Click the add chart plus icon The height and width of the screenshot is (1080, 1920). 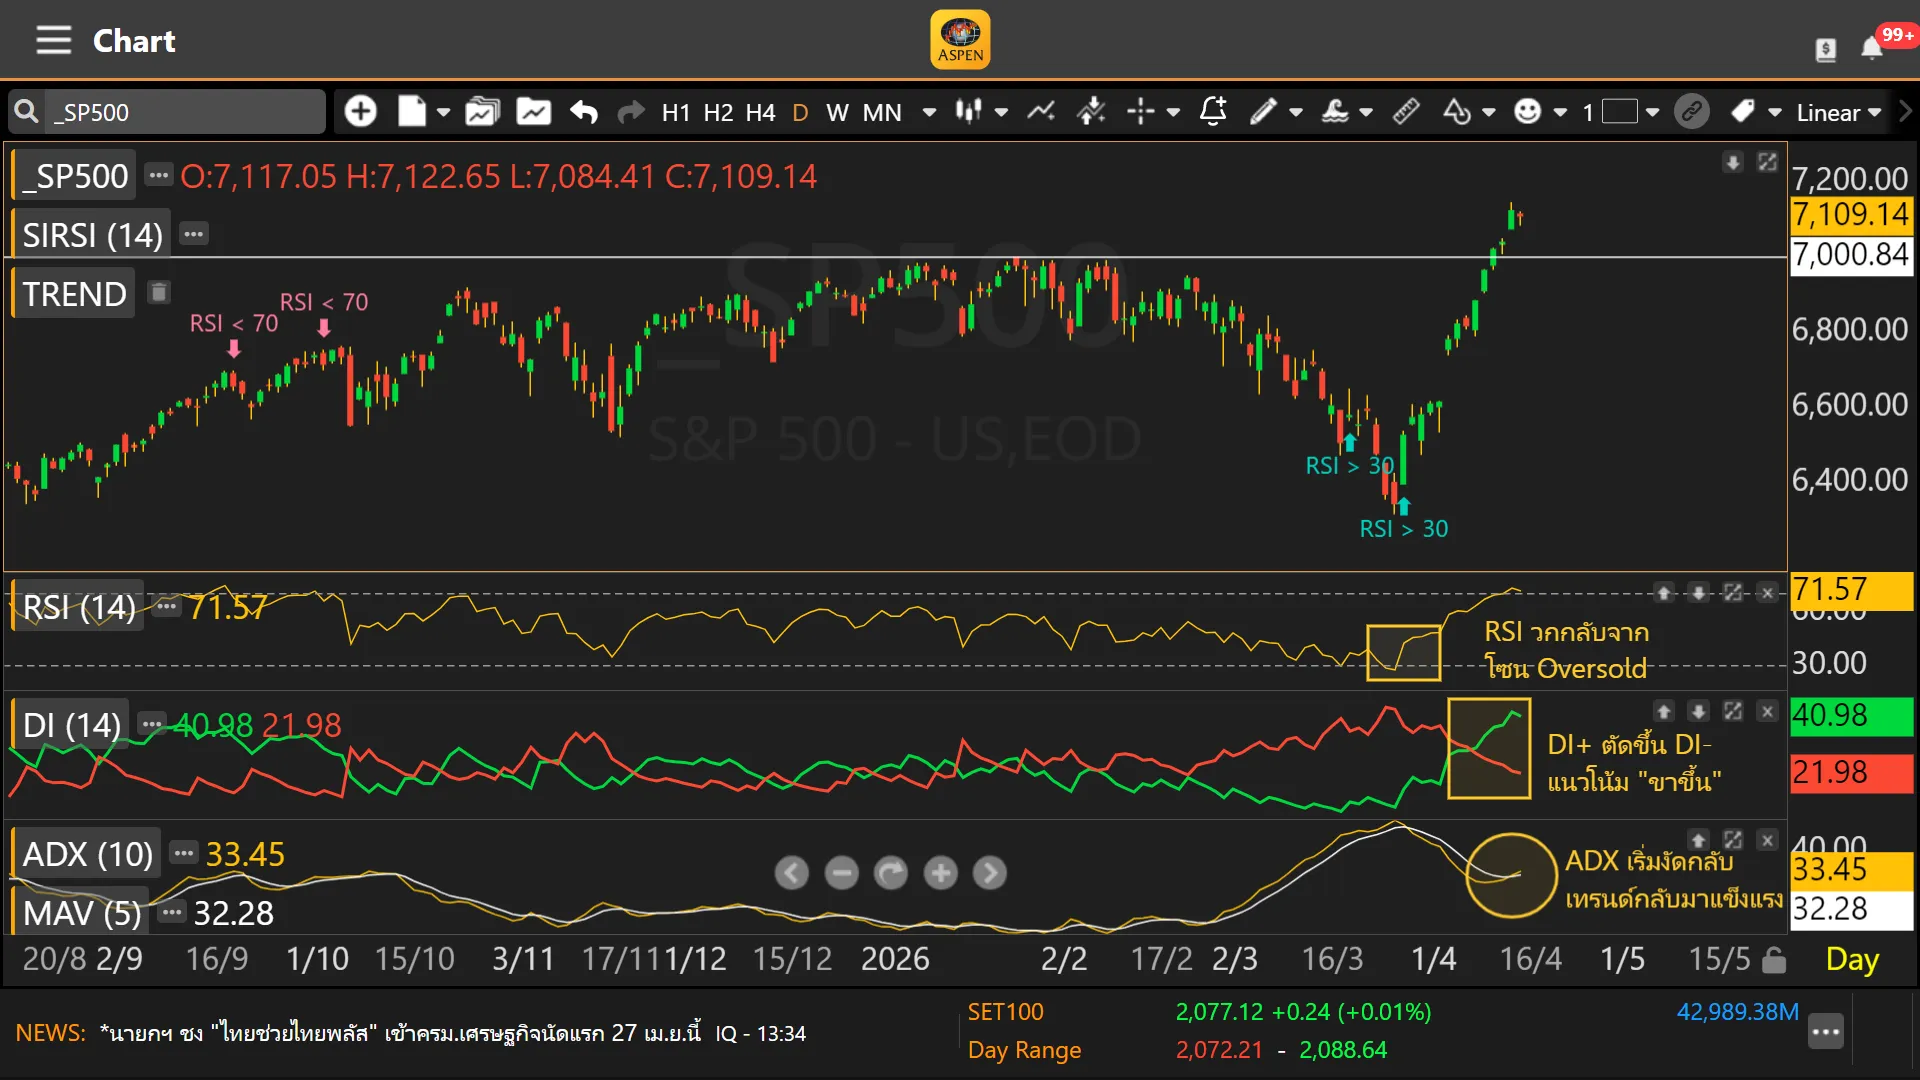360,112
